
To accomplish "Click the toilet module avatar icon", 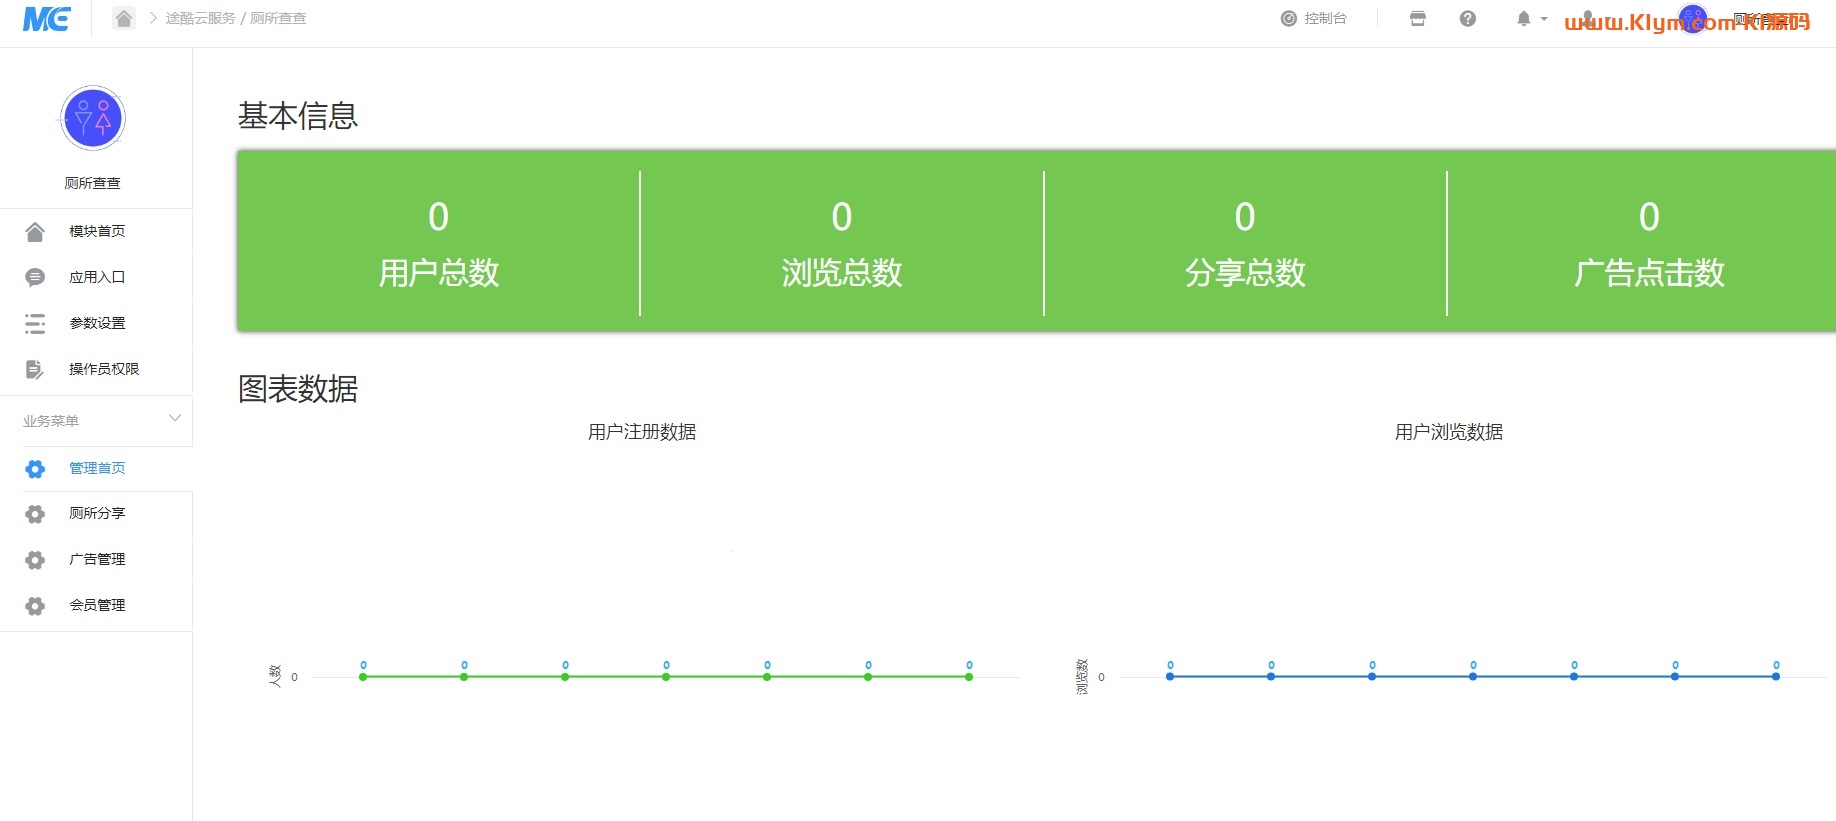I will pos(92,118).
